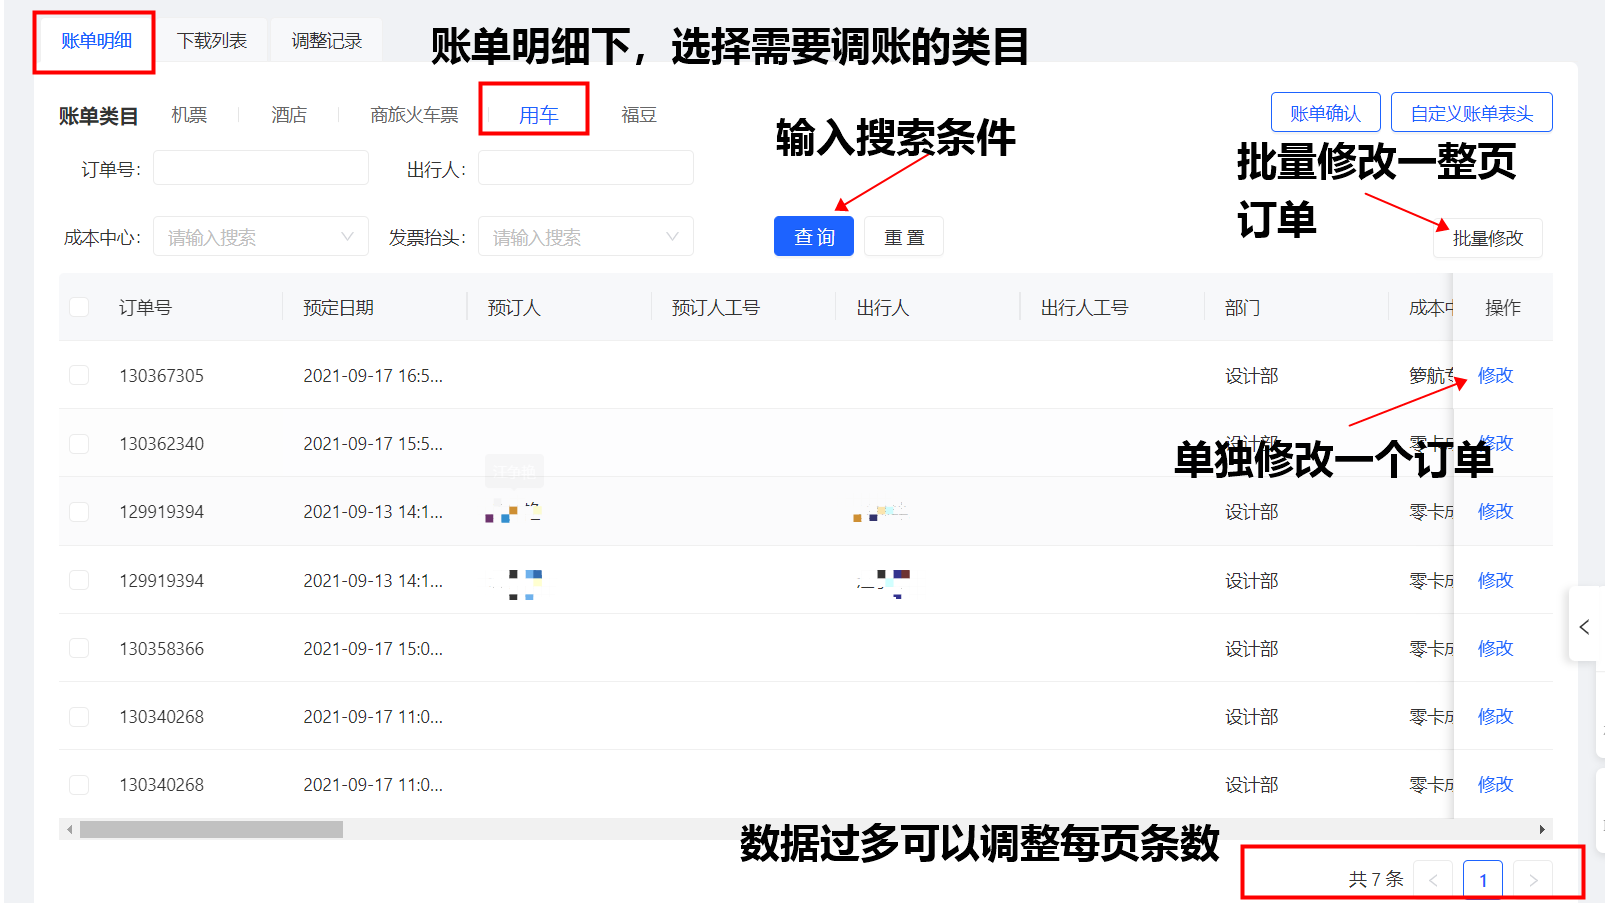Click the 批量修改 button

pyautogui.click(x=1487, y=238)
